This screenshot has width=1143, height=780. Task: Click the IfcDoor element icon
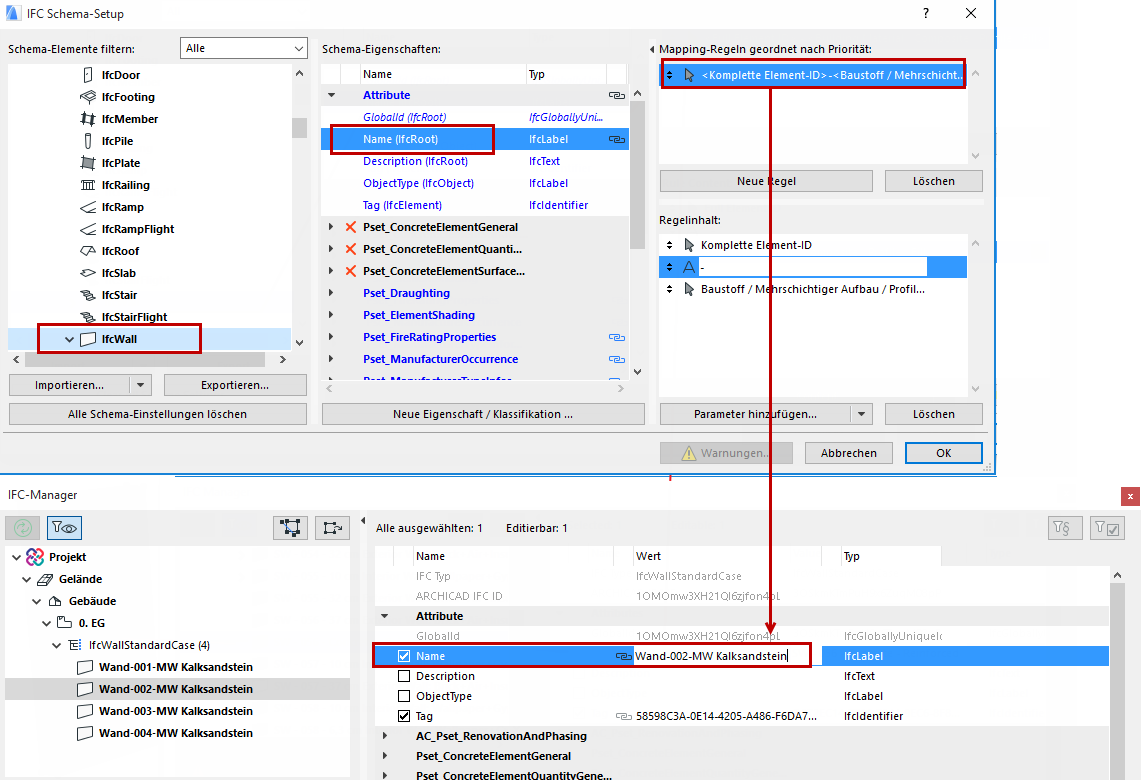pyautogui.click(x=88, y=75)
